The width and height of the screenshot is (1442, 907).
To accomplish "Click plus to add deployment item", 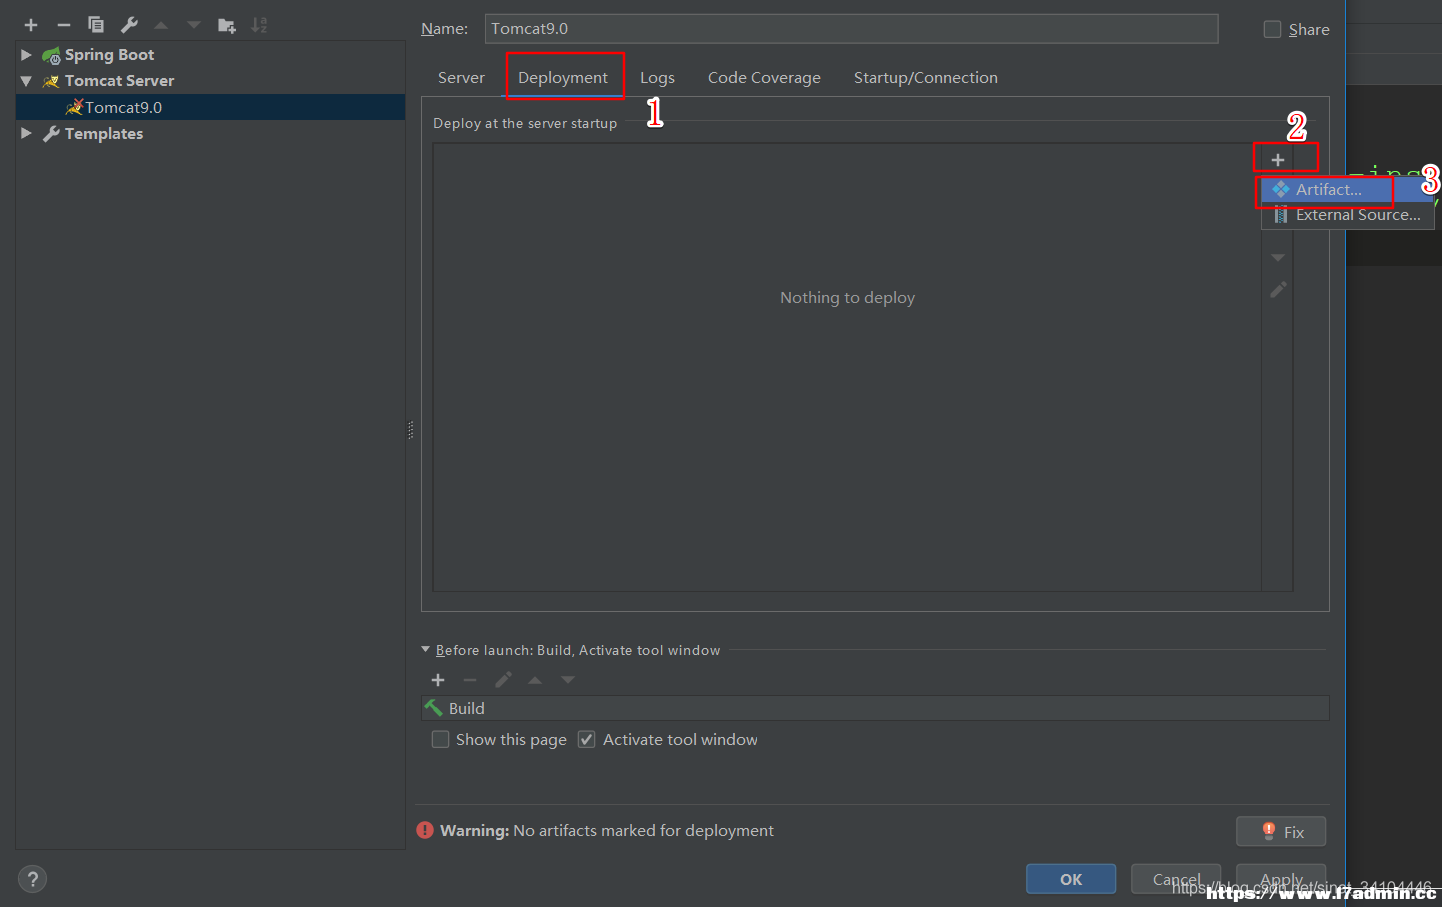I will tap(1278, 160).
